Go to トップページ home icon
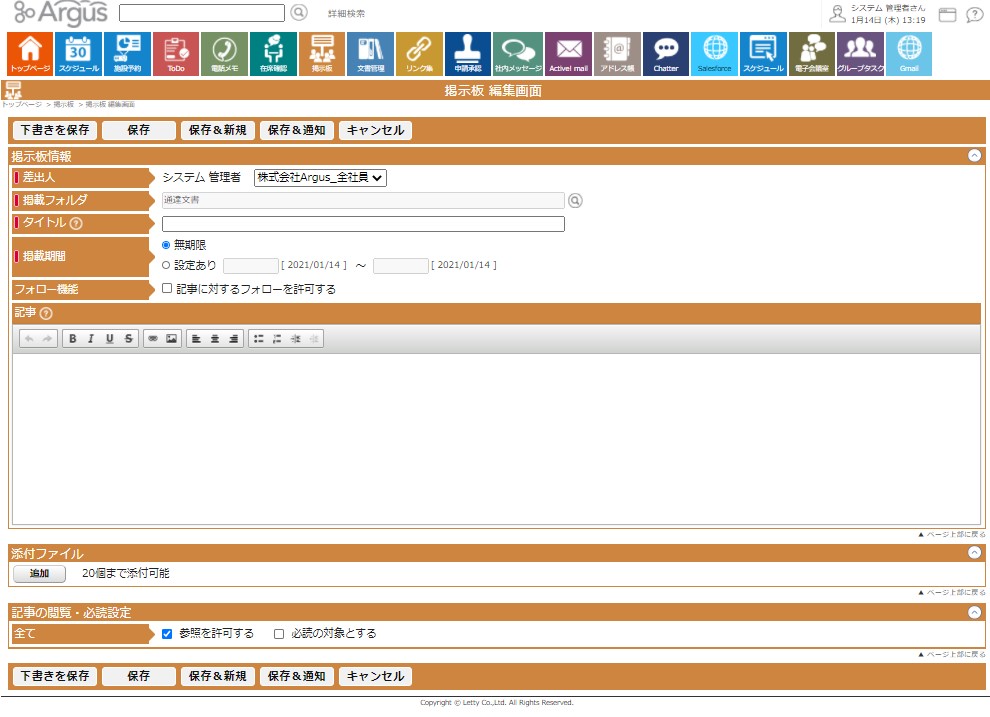Image resolution: width=990 pixels, height=717 pixels. (30, 54)
